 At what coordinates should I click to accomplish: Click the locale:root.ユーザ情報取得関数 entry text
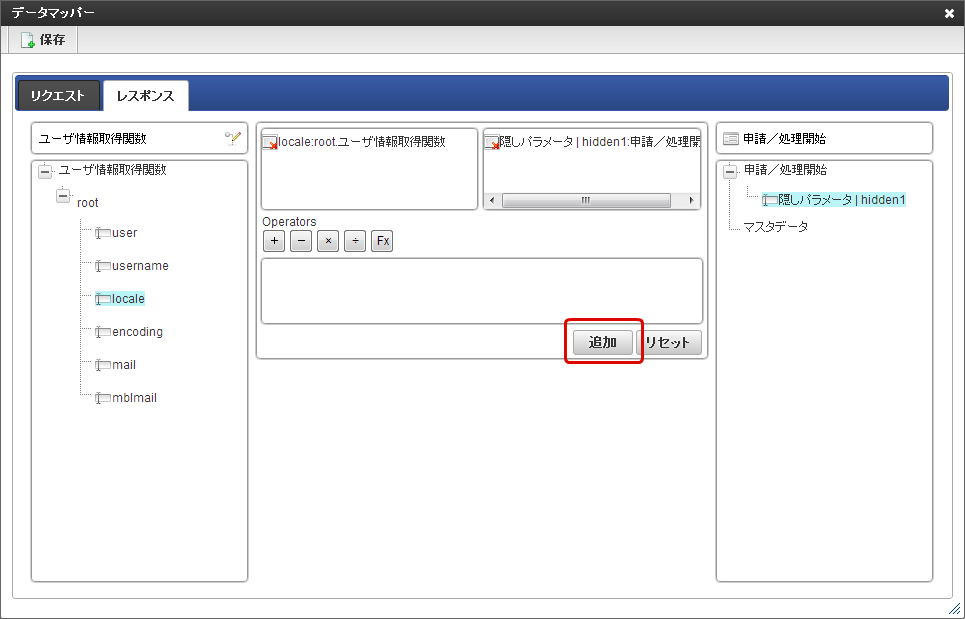[362, 142]
